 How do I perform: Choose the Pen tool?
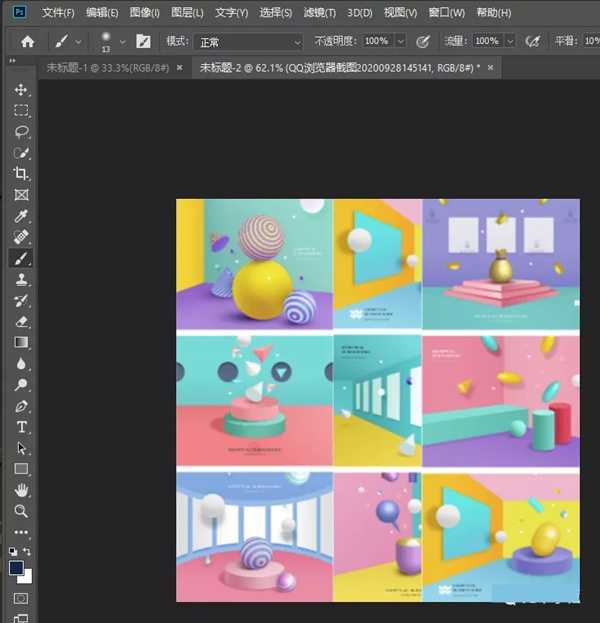tap(21, 406)
